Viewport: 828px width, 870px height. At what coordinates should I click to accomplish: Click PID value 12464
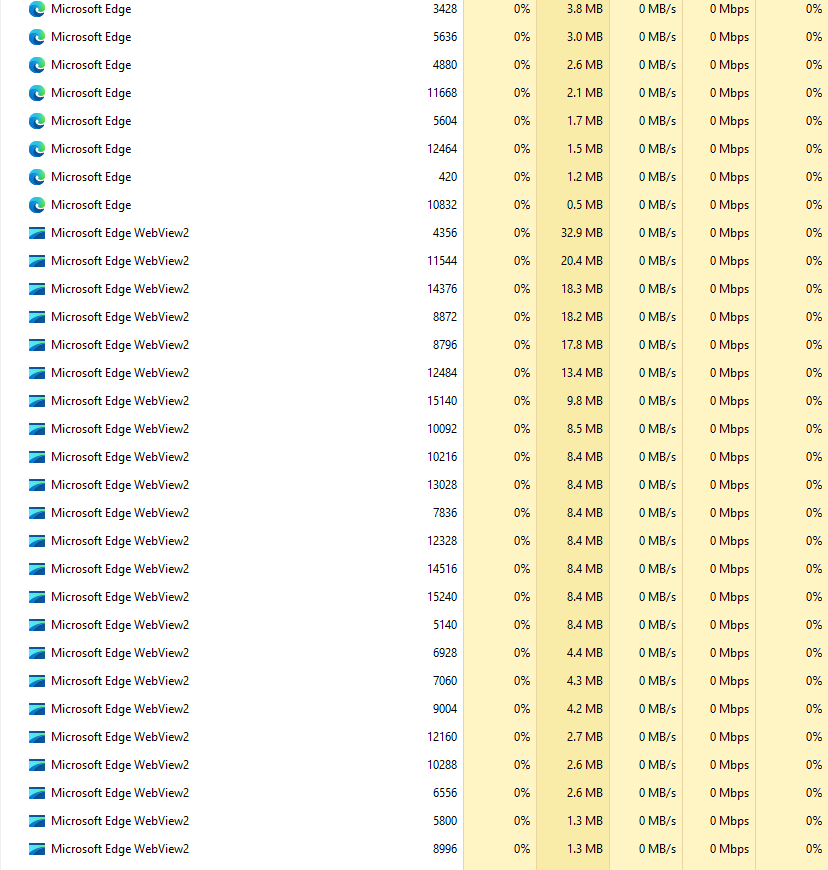pyautogui.click(x=442, y=149)
